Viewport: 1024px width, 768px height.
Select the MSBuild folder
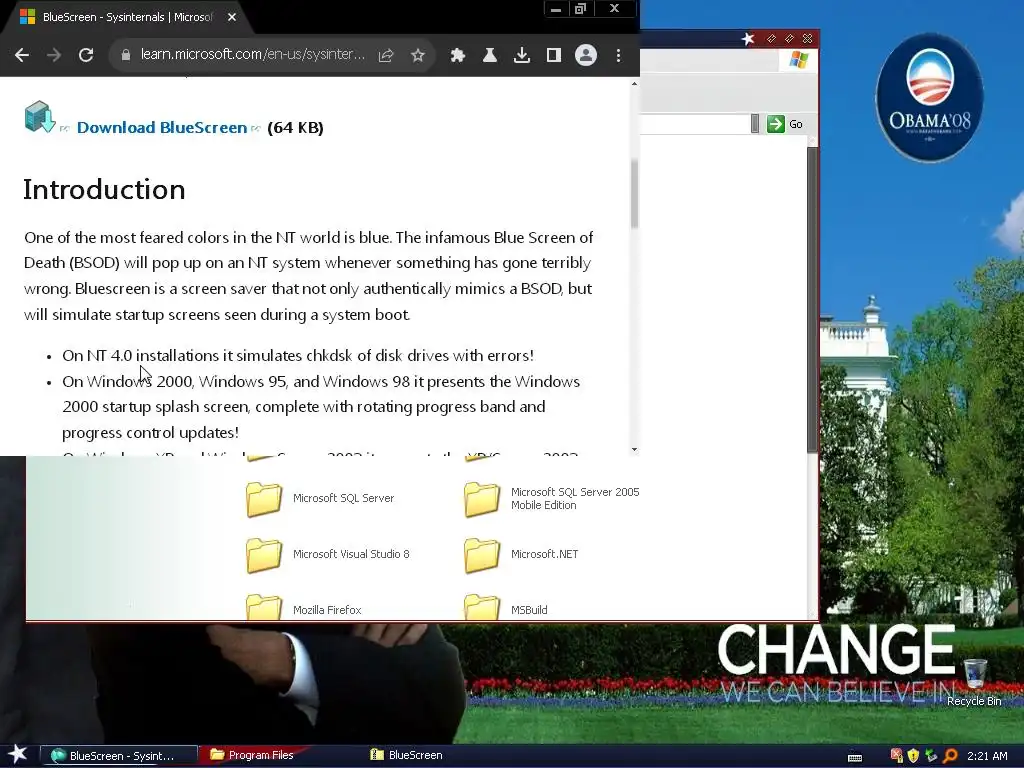(506, 607)
